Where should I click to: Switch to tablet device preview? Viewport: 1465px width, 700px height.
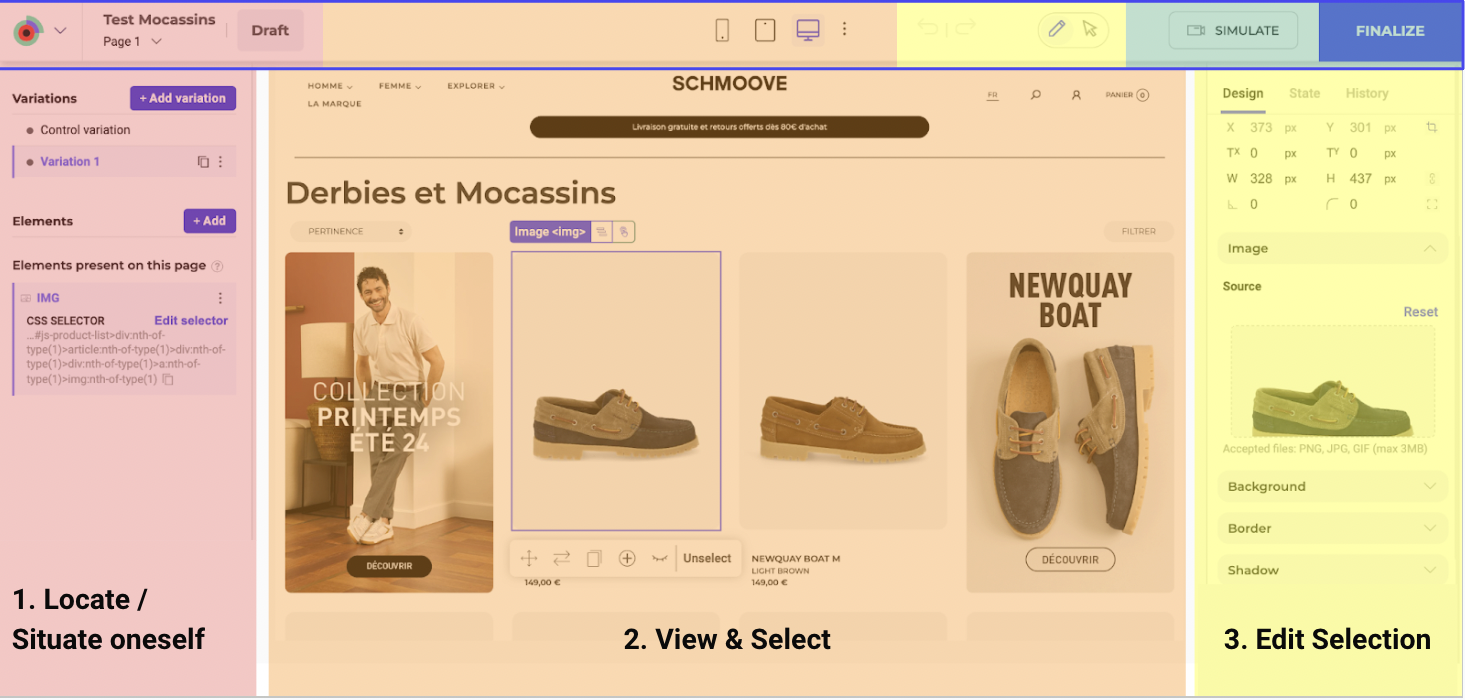765,31
